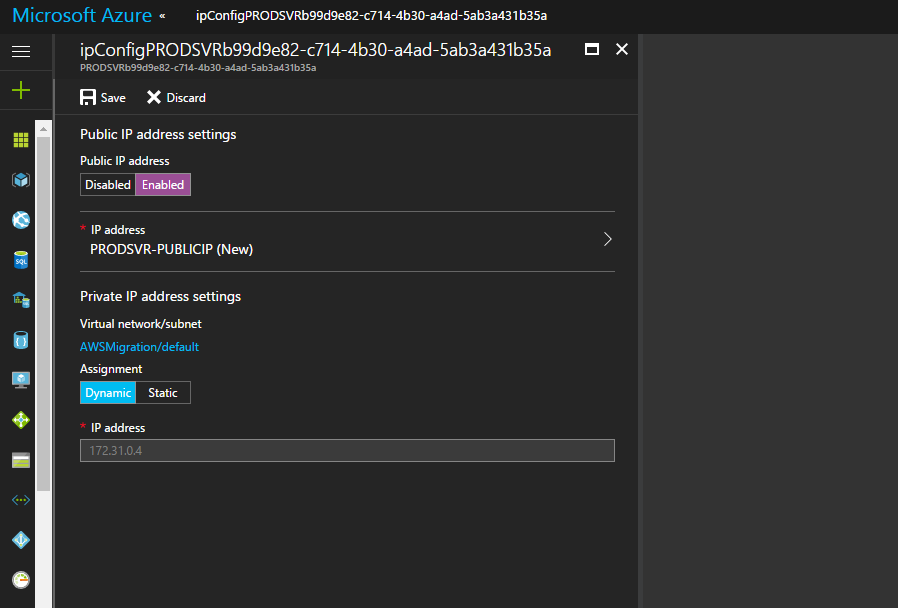Open All resources grid icon
The height and width of the screenshot is (608, 898).
pos(21,140)
